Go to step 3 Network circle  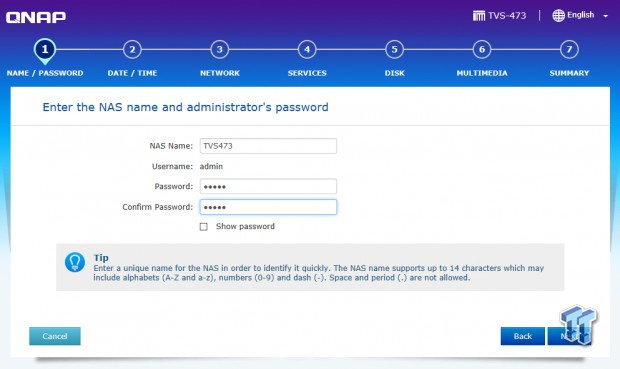(x=219, y=49)
